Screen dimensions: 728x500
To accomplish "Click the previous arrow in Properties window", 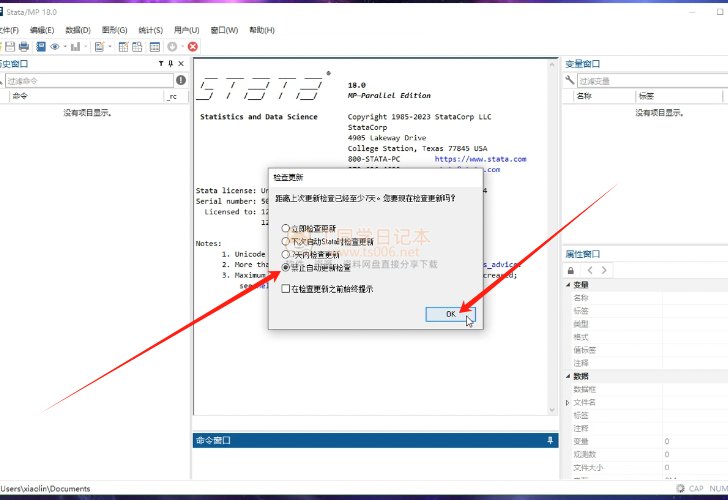I will [x=590, y=270].
